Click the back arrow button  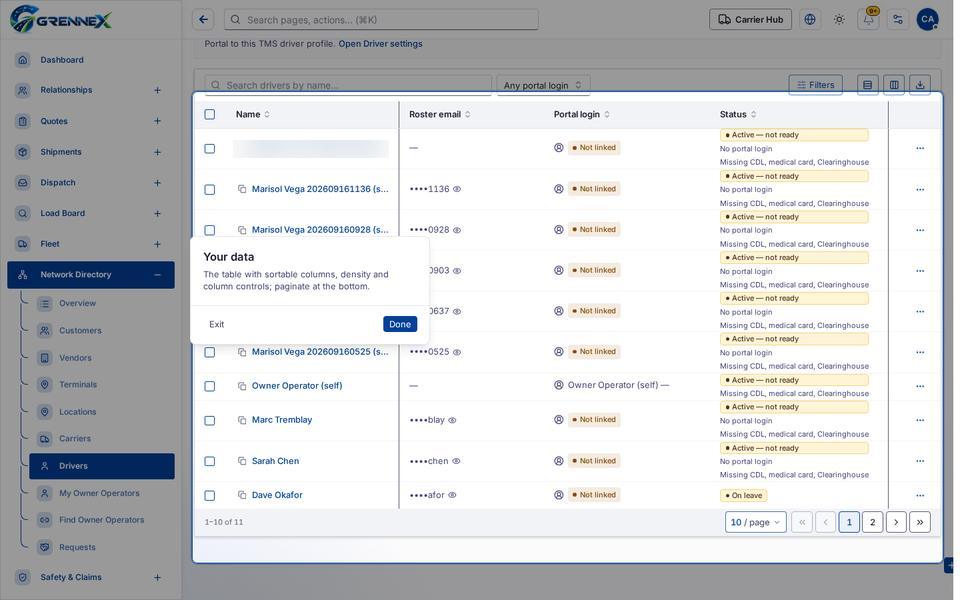point(203,20)
